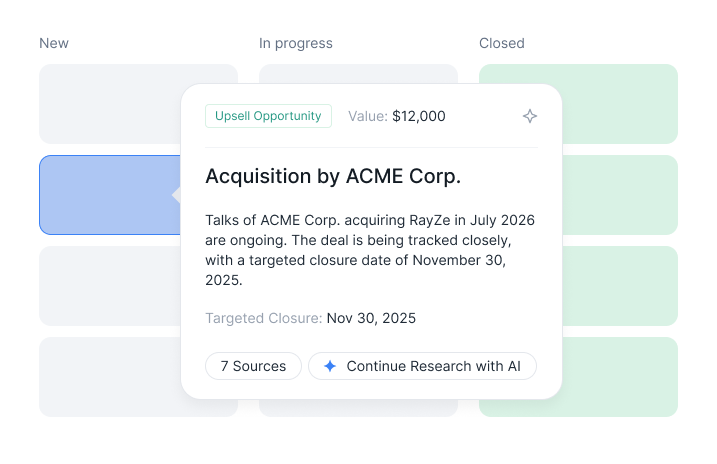
Task: Click the blue sparkle icon in Continue Research
Action: click(330, 366)
